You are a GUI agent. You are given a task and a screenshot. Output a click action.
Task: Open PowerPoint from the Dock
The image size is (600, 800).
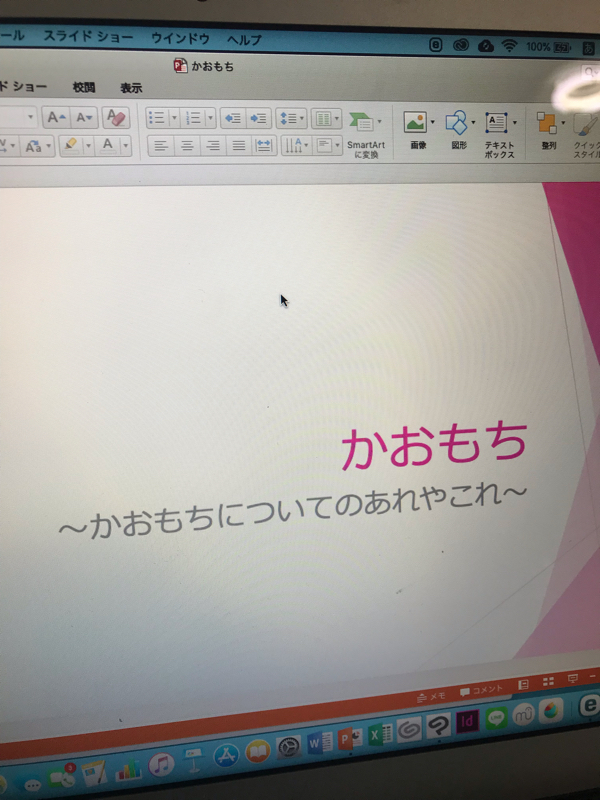[351, 738]
